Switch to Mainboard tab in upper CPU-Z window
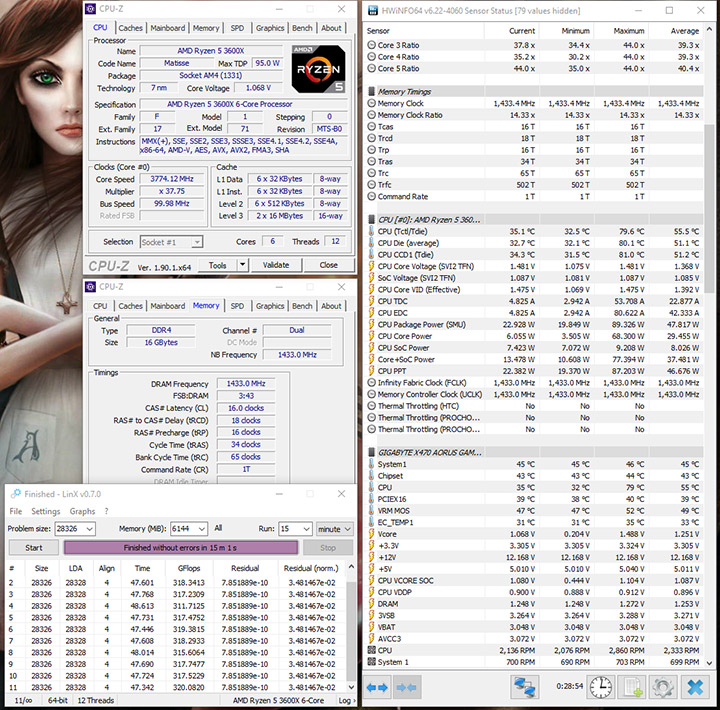Viewport: 720px width, 710px height. (168, 28)
